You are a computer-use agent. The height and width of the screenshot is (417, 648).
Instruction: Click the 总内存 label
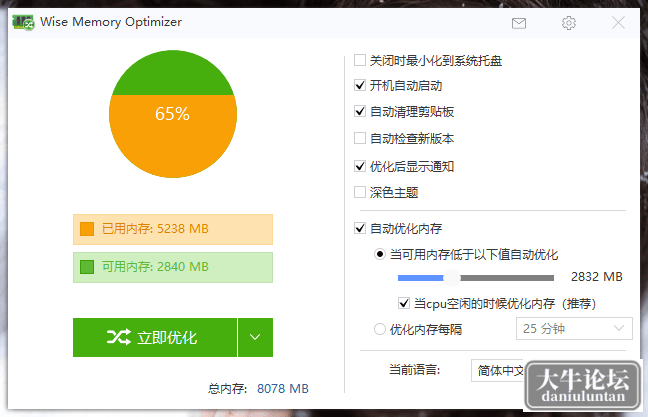coord(227,388)
